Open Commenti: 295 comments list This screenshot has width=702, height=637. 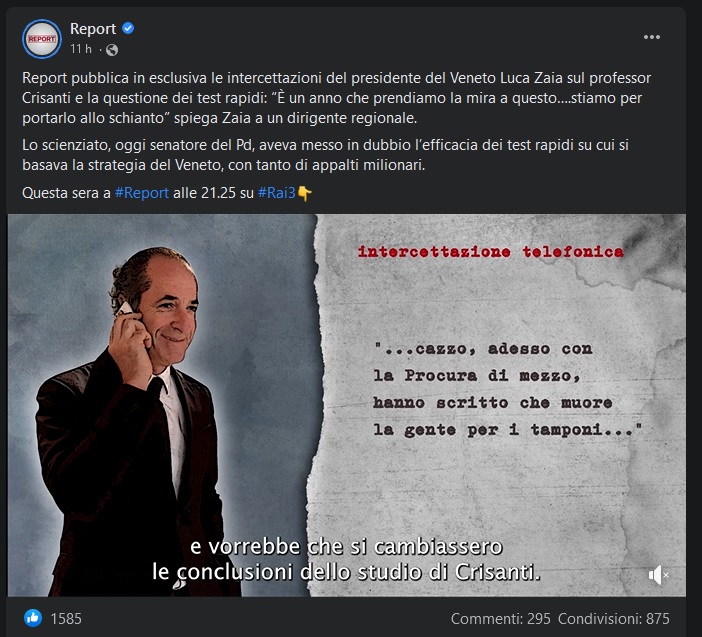point(500,619)
